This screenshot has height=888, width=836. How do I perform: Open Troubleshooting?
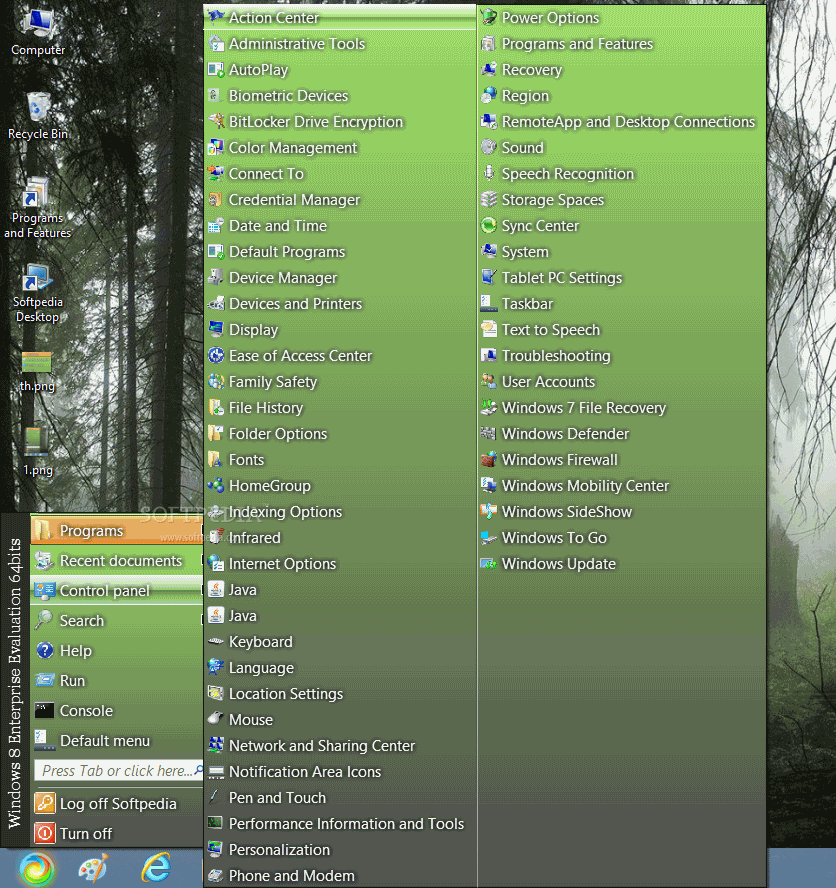pos(622,356)
